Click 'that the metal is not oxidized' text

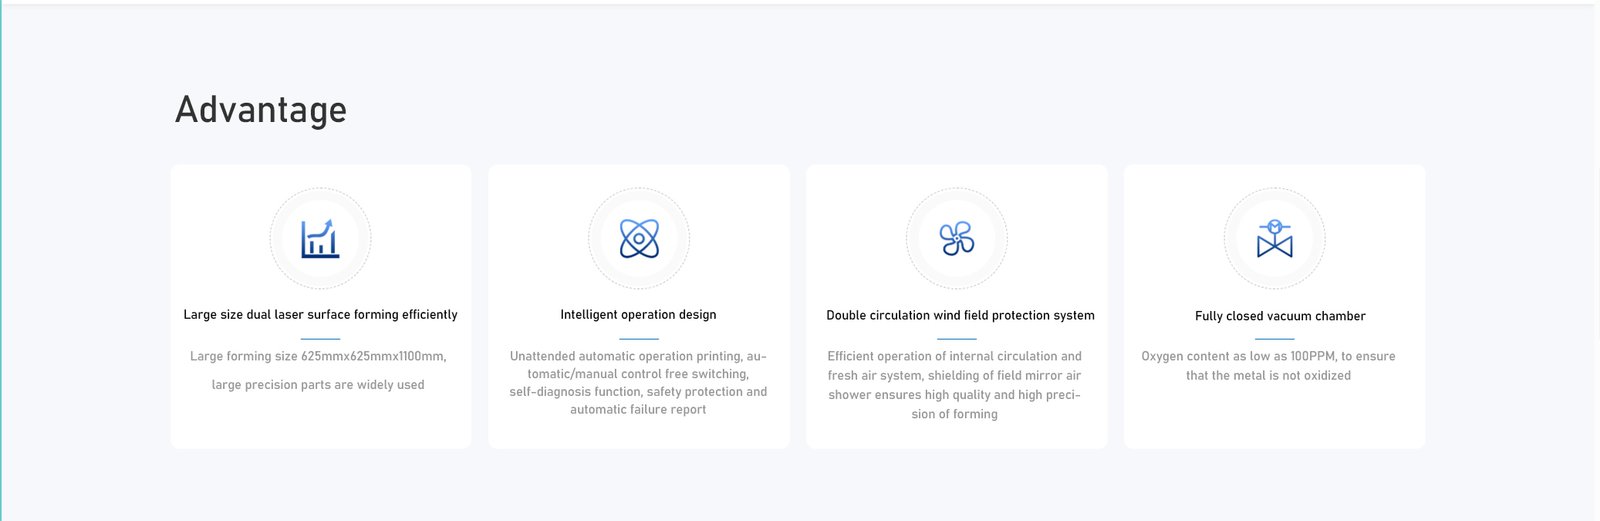(1268, 376)
